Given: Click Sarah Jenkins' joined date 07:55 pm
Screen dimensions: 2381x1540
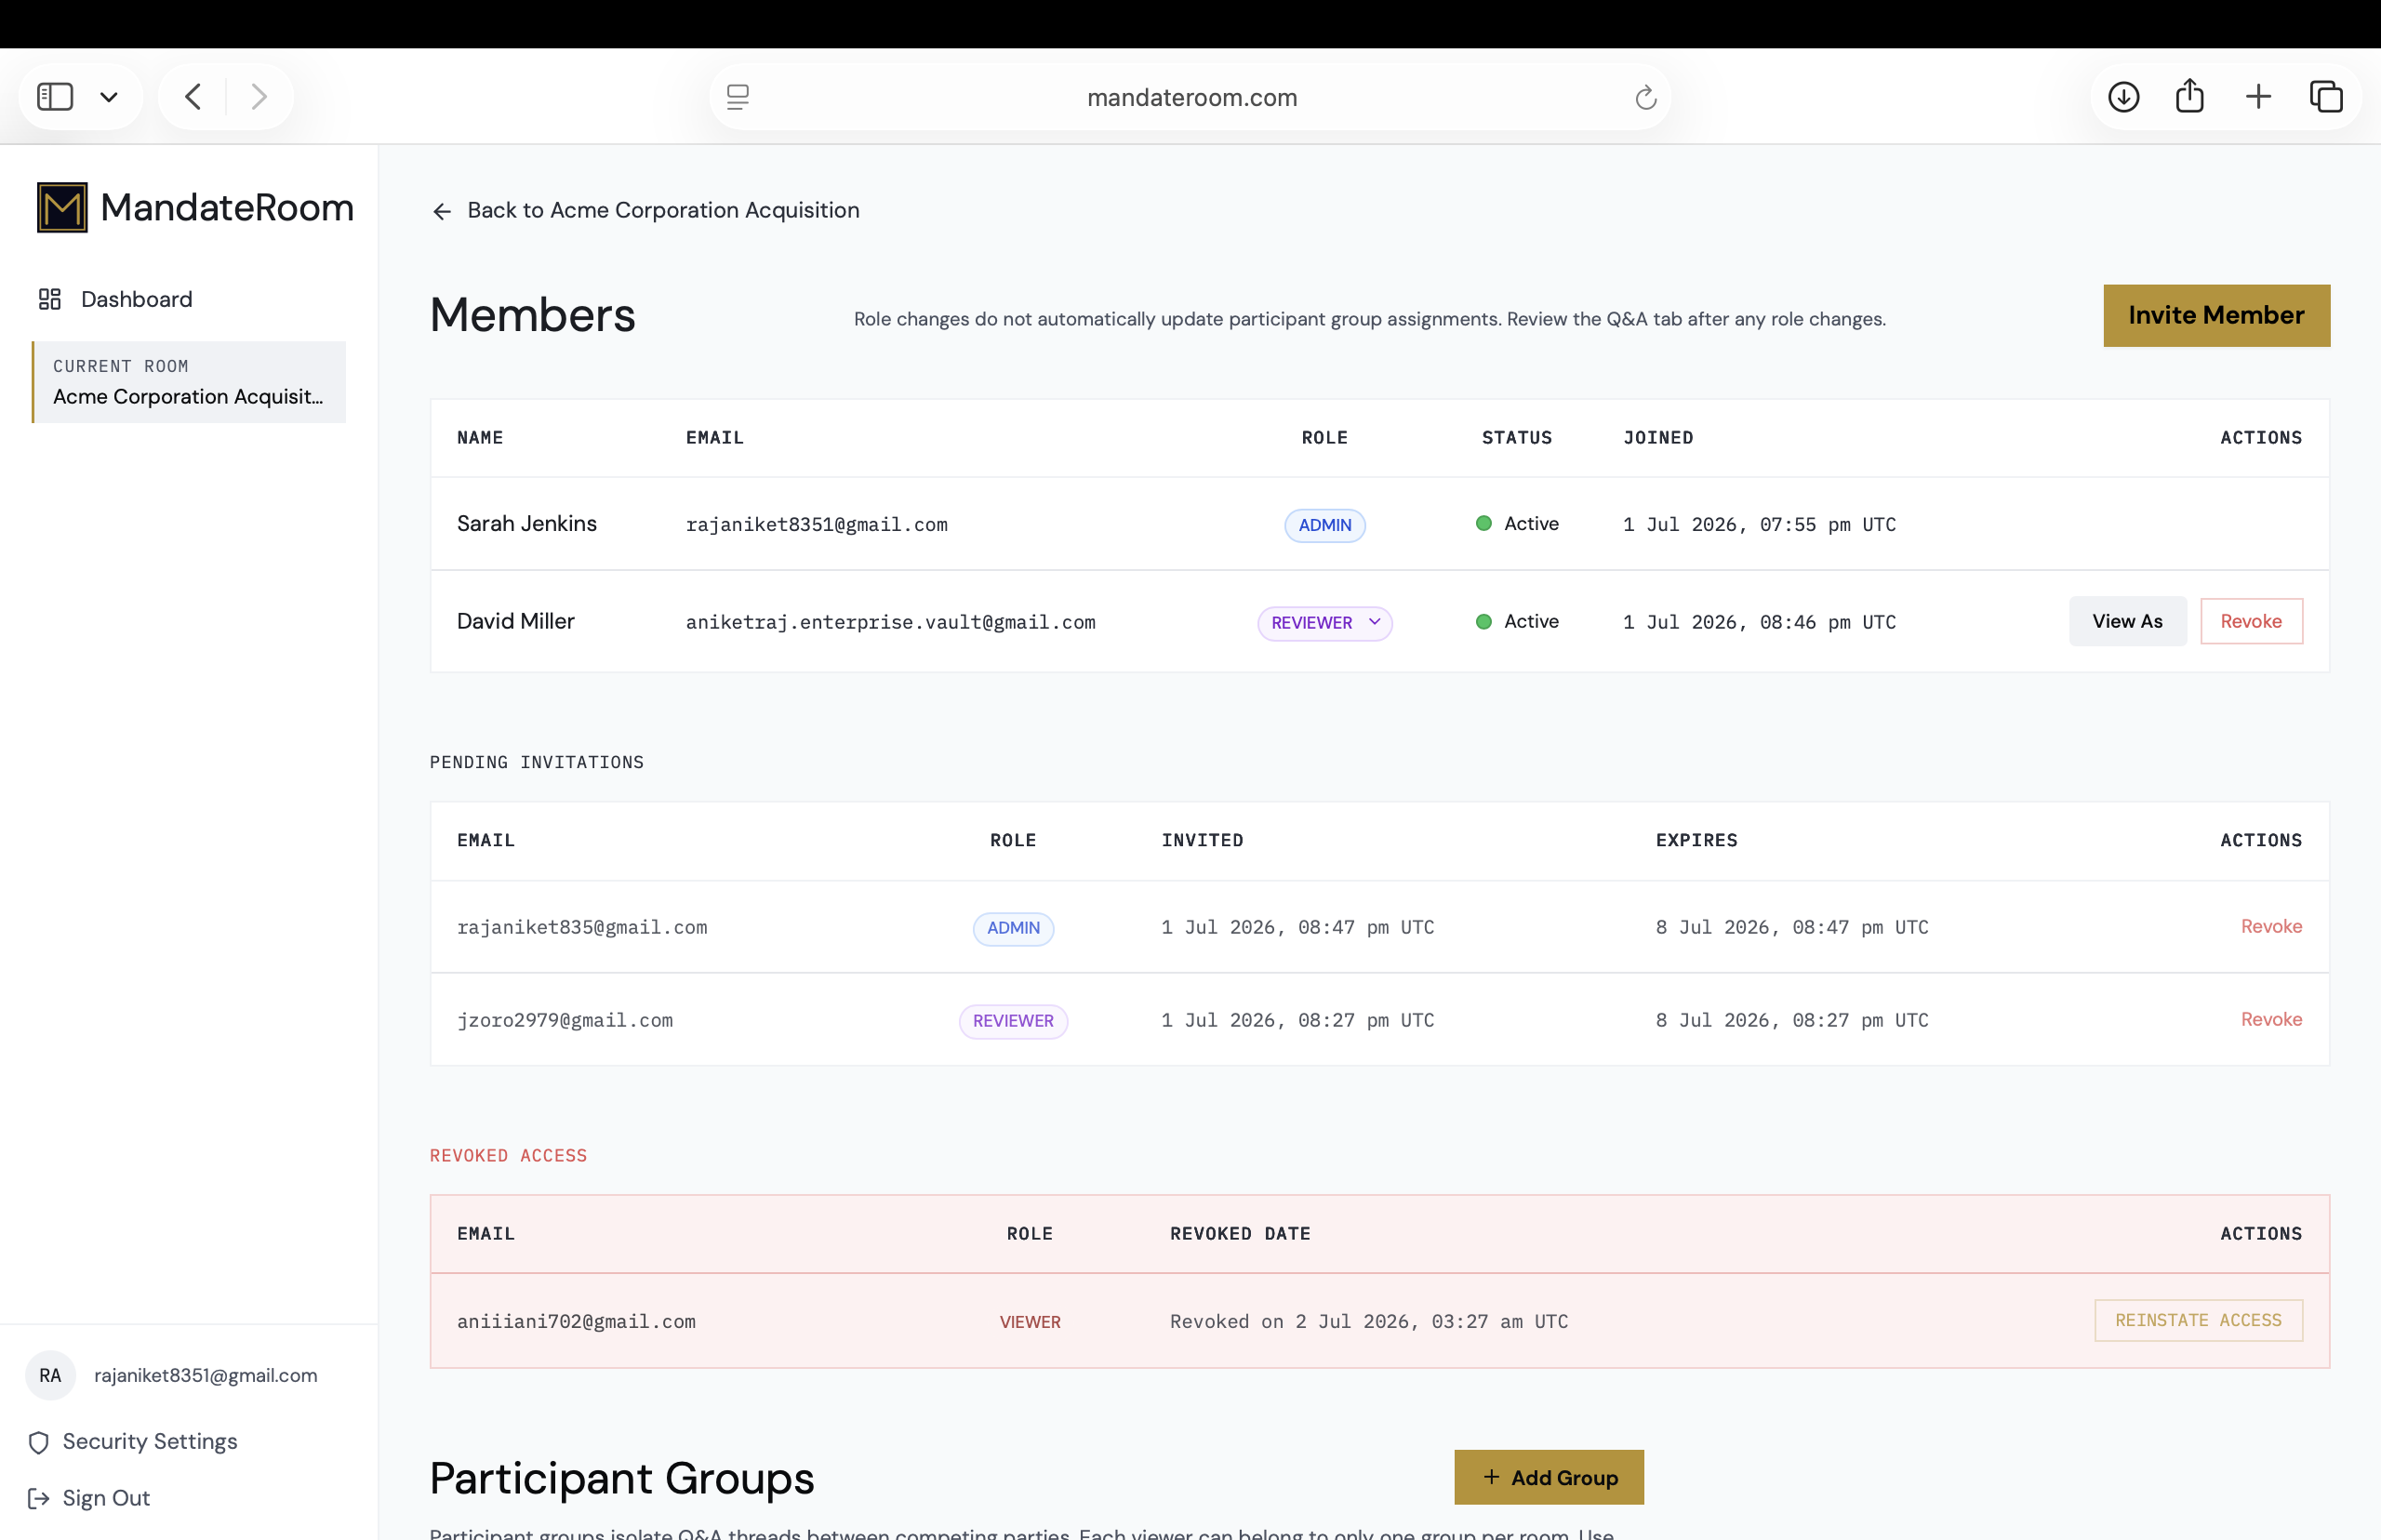Looking at the screenshot, I should pos(1759,524).
